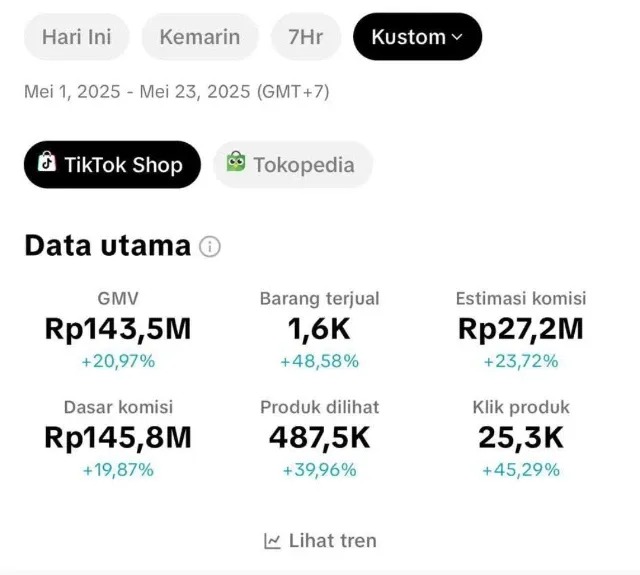The height and width of the screenshot is (575, 640).
Task: Click the Data utama info icon
Action: 209,246
